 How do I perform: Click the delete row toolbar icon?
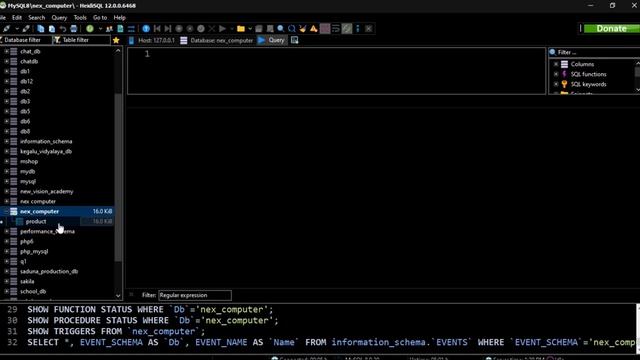coord(190,29)
